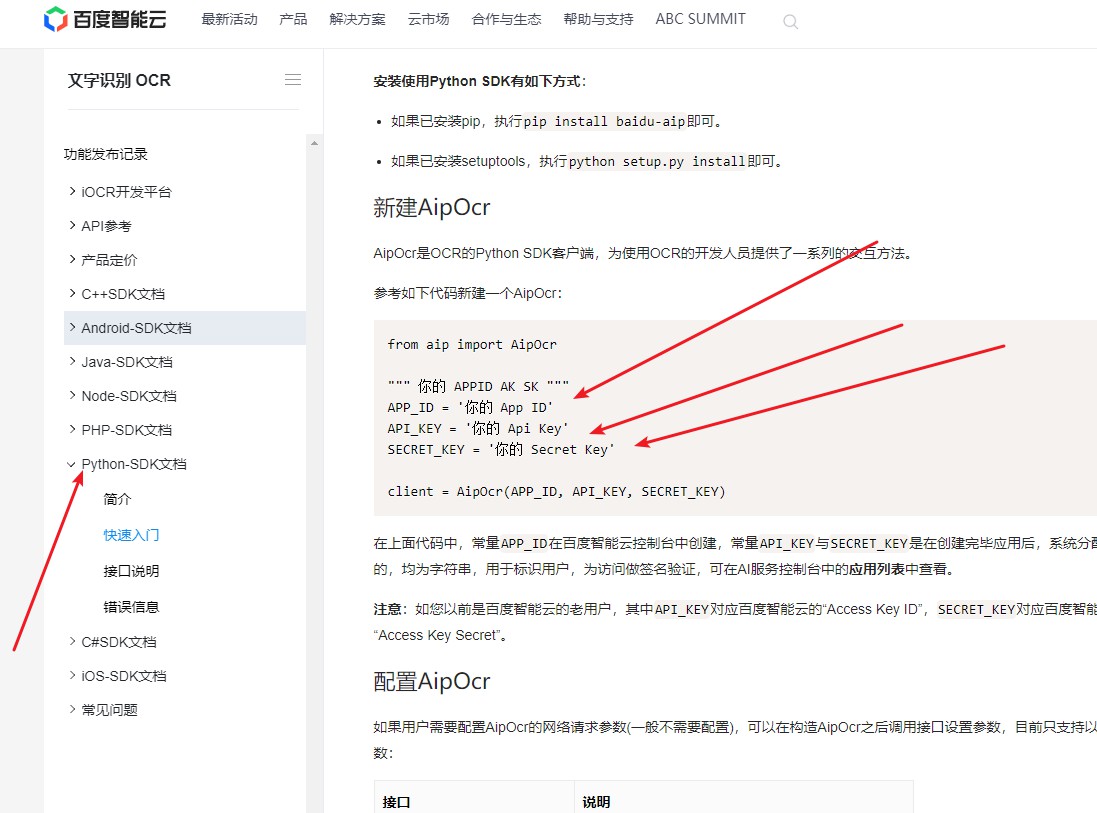Viewport: 1097px width, 813px height.
Task: Select Android-SDK文档 tree item label
Action: [x=136, y=328]
